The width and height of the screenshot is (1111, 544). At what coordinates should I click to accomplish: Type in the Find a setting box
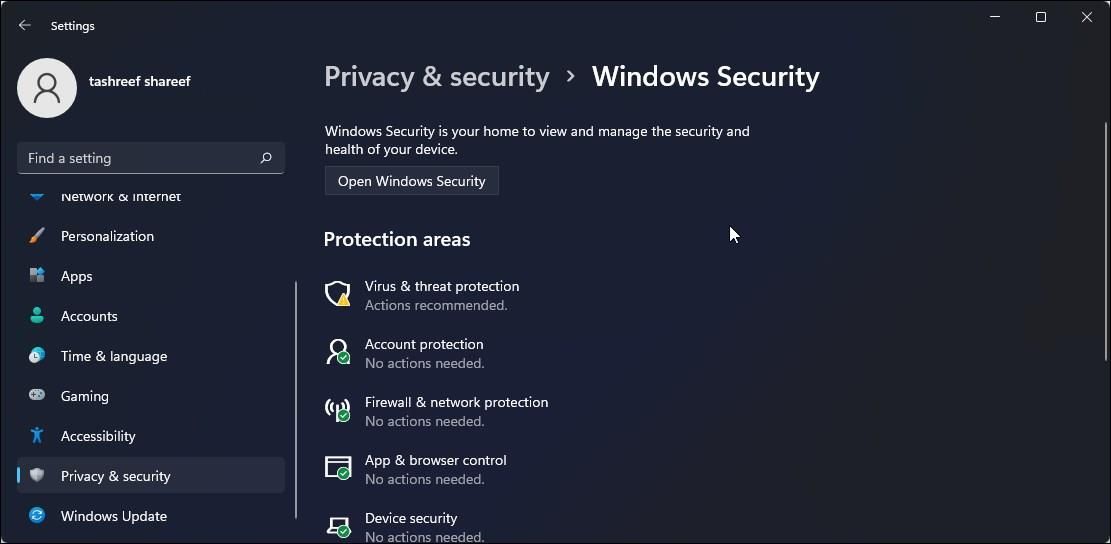tap(138, 158)
